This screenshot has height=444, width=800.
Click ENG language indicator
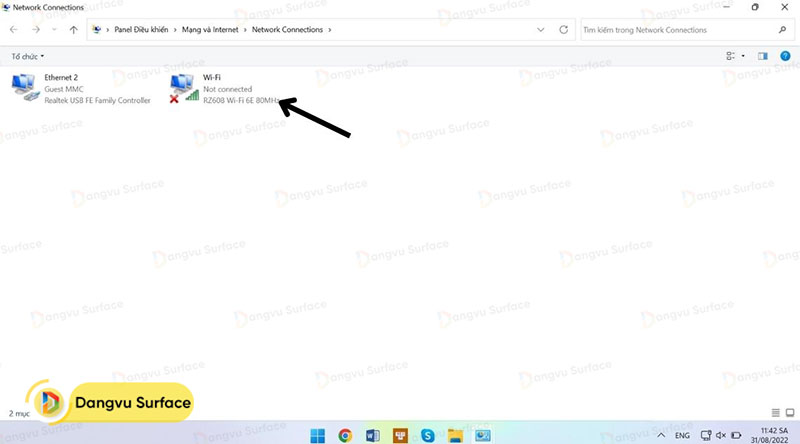click(682, 435)
